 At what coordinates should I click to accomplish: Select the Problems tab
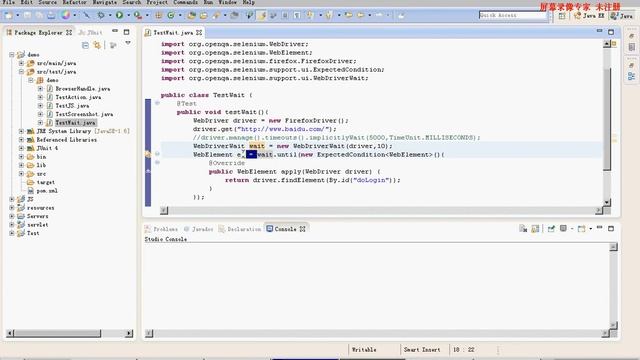[162, 229]
